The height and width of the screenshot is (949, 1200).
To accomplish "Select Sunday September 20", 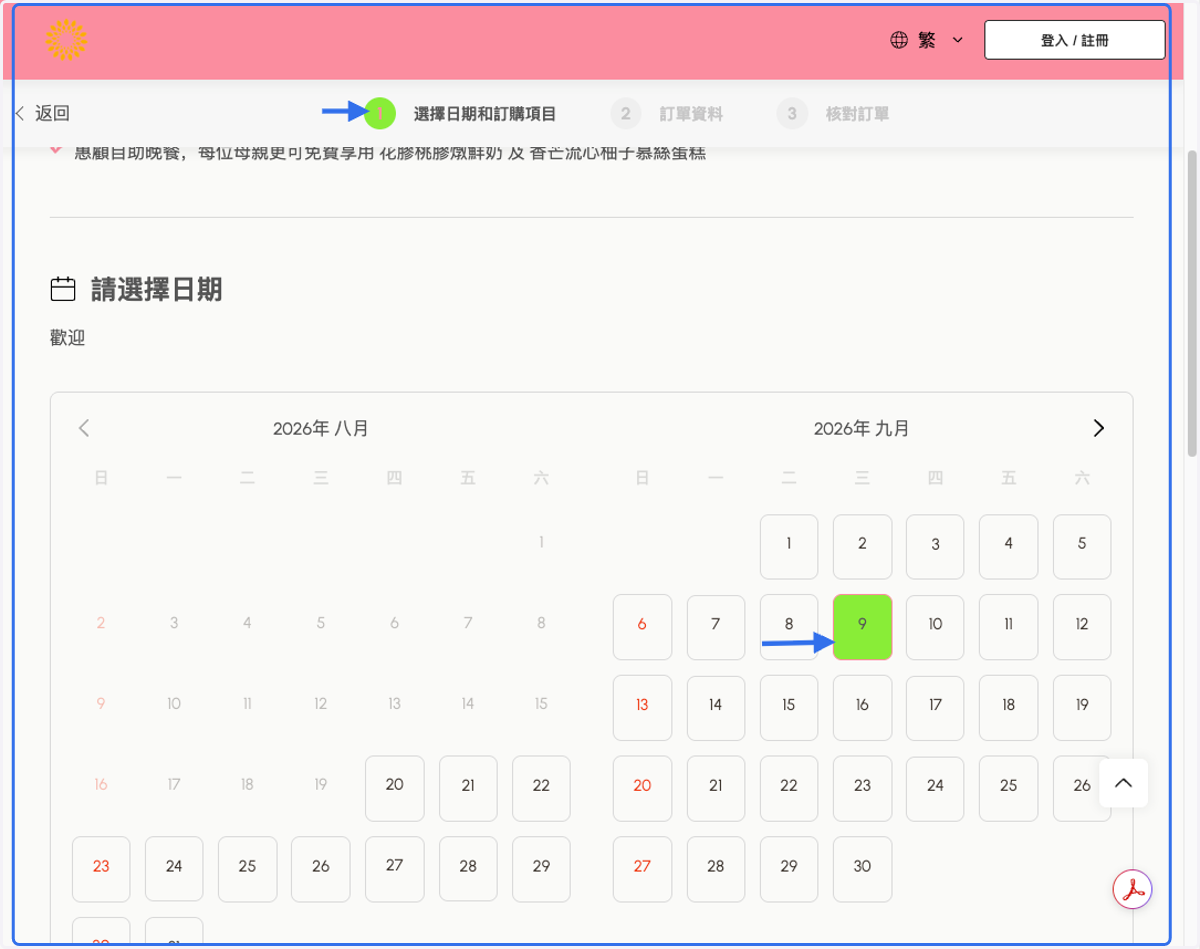I will [x=642, y=788].
